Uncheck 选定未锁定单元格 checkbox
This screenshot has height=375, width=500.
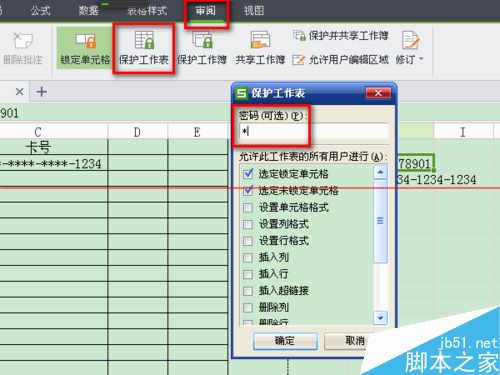pos(248,190)
